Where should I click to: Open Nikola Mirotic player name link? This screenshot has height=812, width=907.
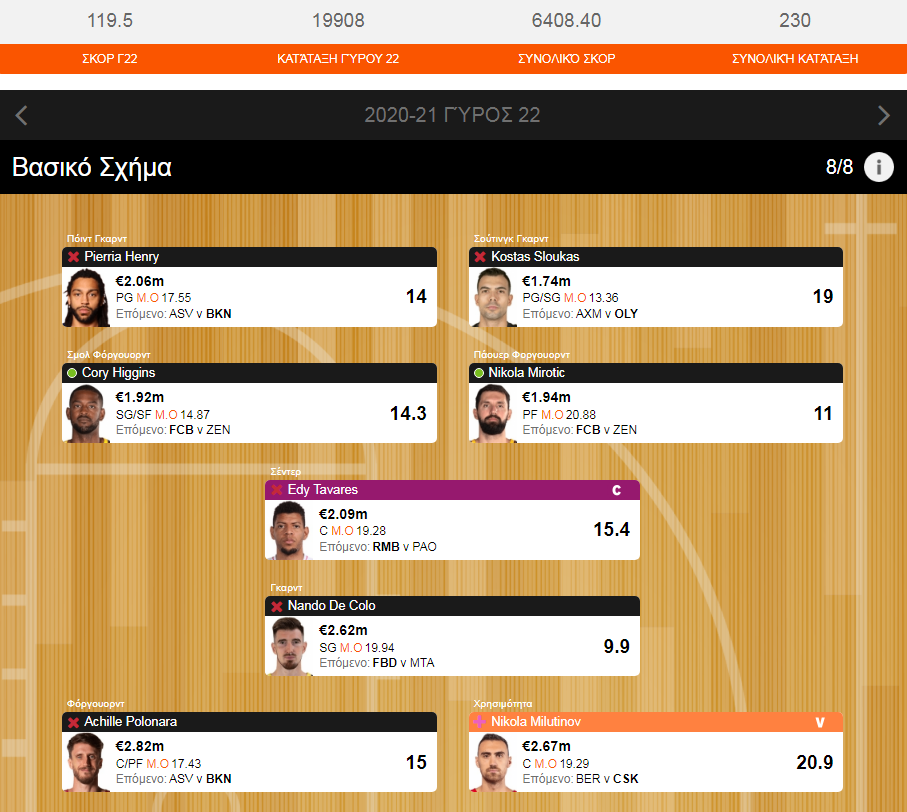(x=526, y=372)
